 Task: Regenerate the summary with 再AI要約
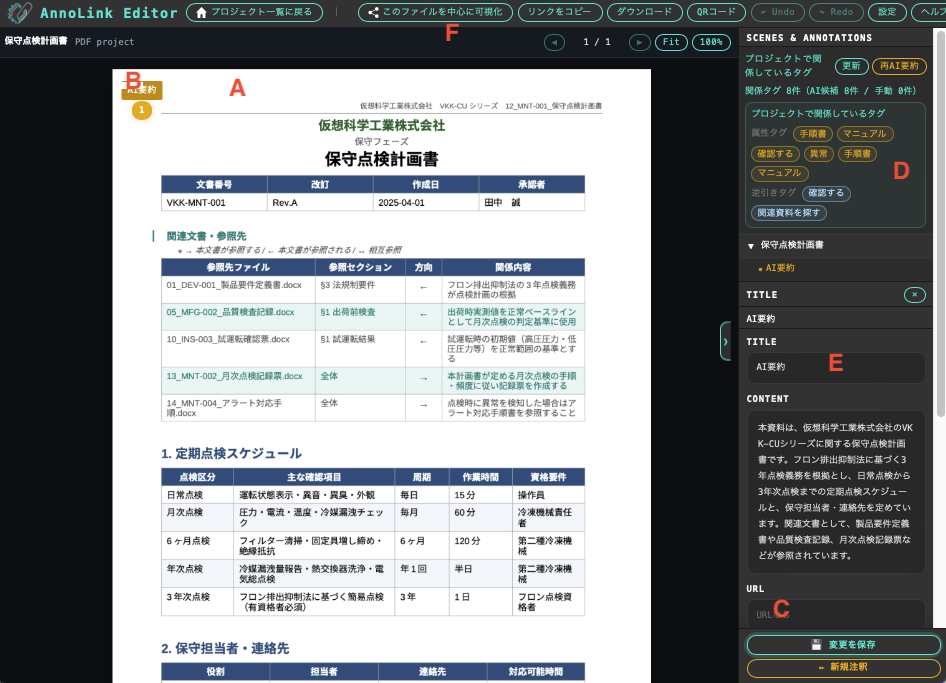[x=899, y=66]
